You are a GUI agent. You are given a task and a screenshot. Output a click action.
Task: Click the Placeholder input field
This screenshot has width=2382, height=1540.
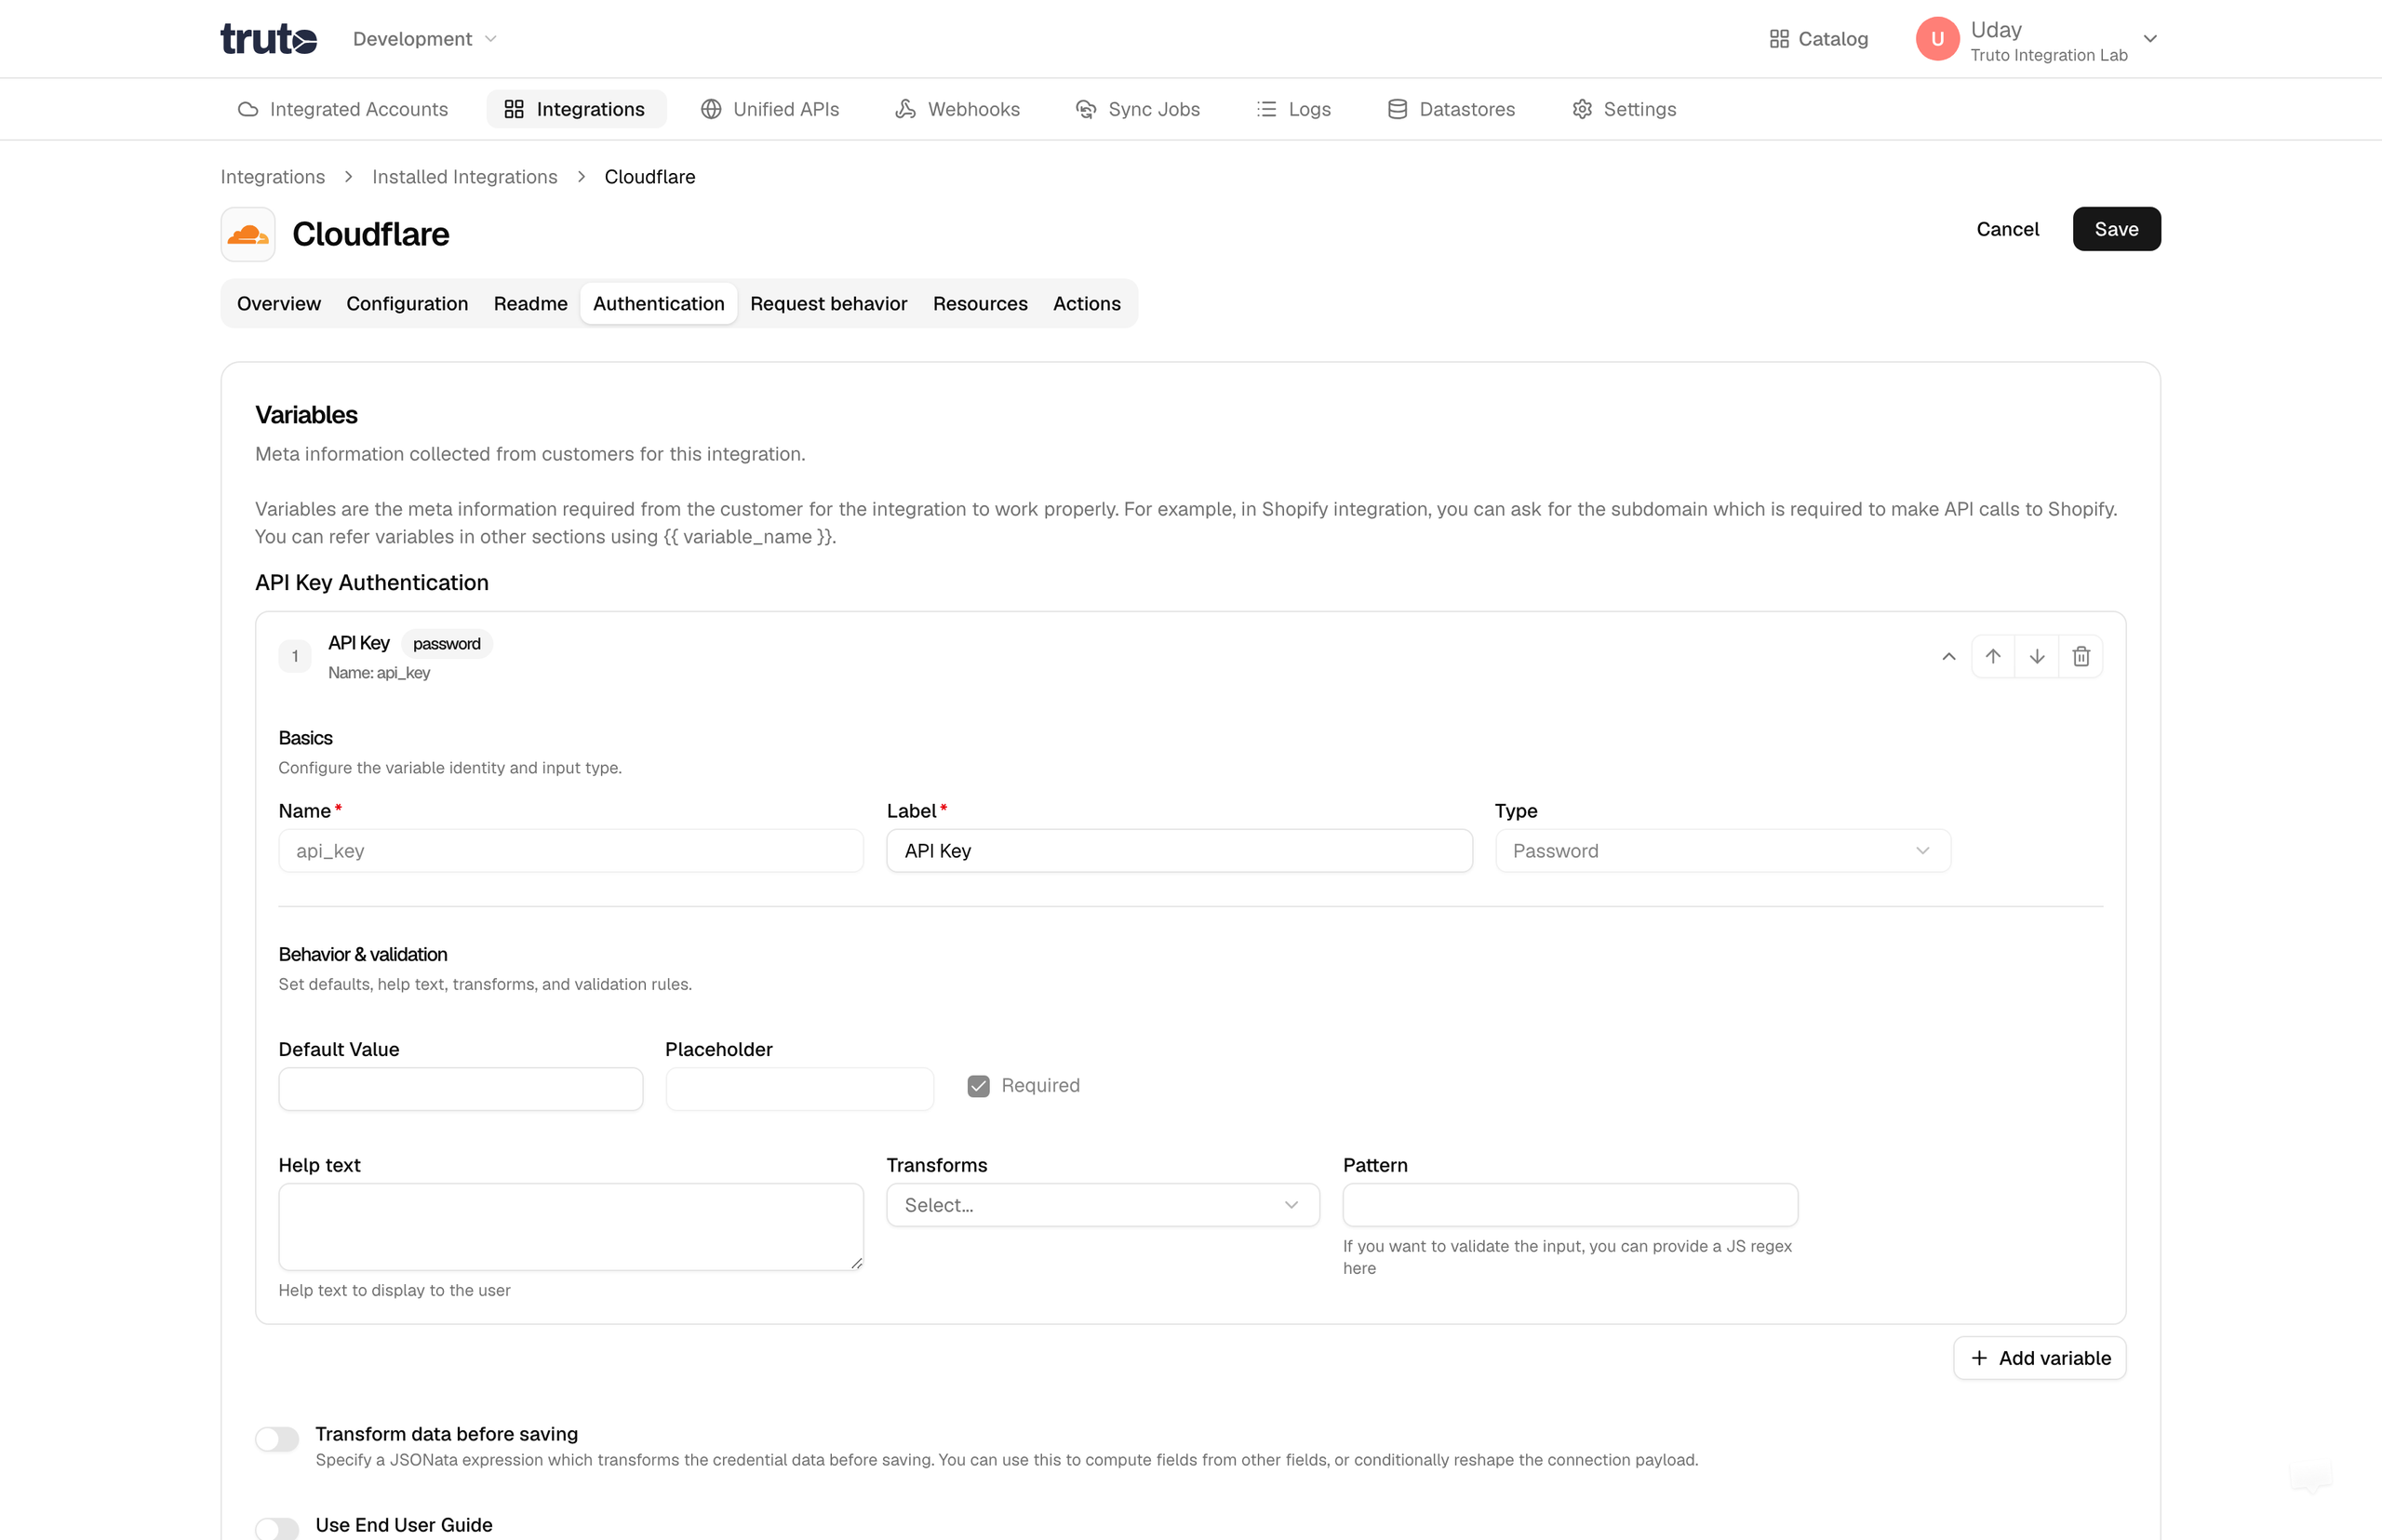pyautogui.click(x=799, y=1089)
